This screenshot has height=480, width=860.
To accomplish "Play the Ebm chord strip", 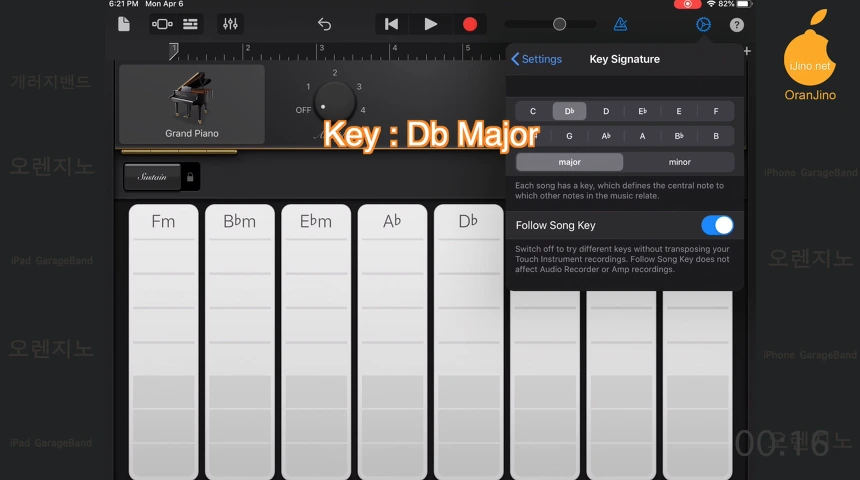I will coord(316,342).
